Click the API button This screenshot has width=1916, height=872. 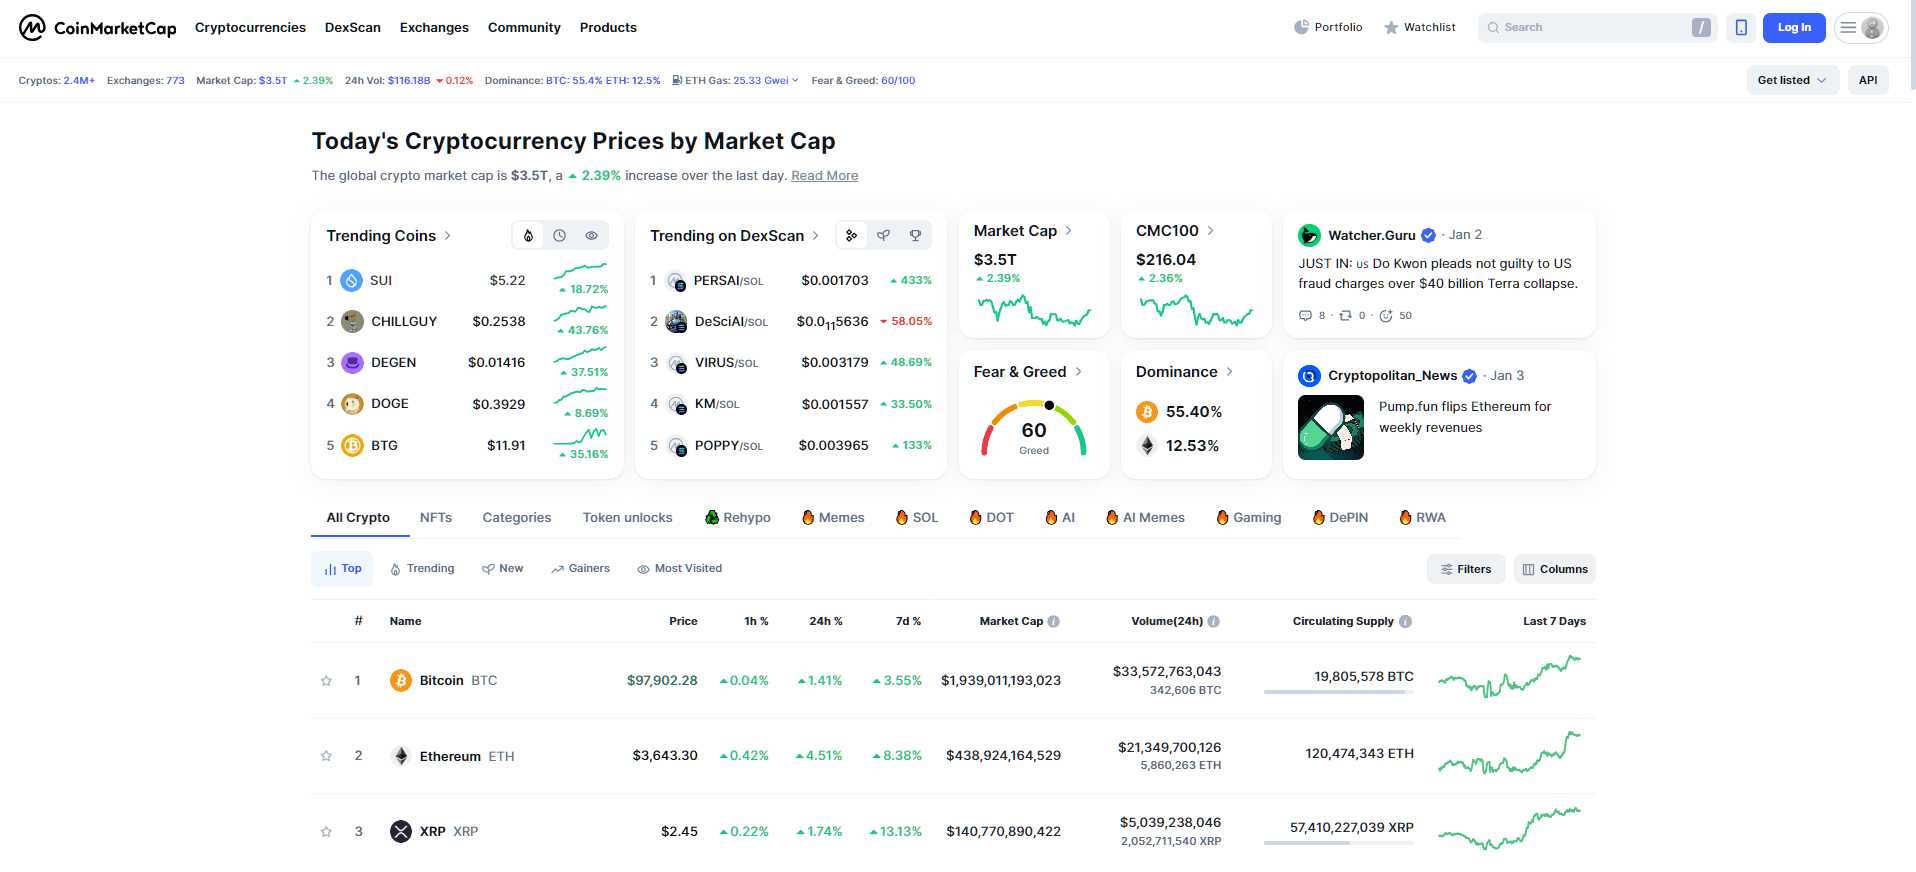(1868, 81)
